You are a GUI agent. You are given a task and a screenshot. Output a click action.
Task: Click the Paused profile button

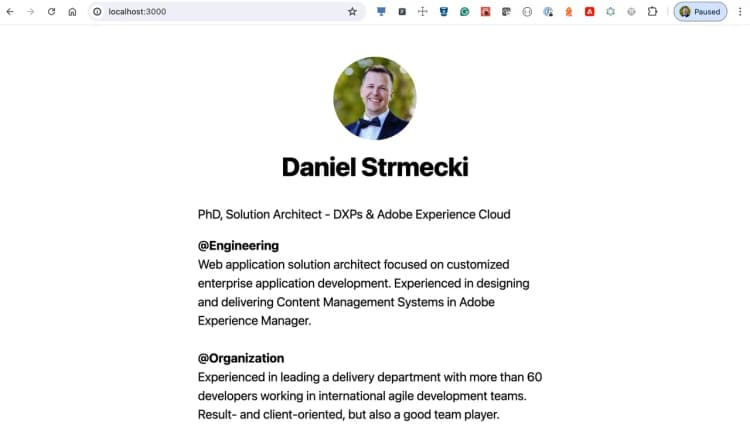click(700, 12)
